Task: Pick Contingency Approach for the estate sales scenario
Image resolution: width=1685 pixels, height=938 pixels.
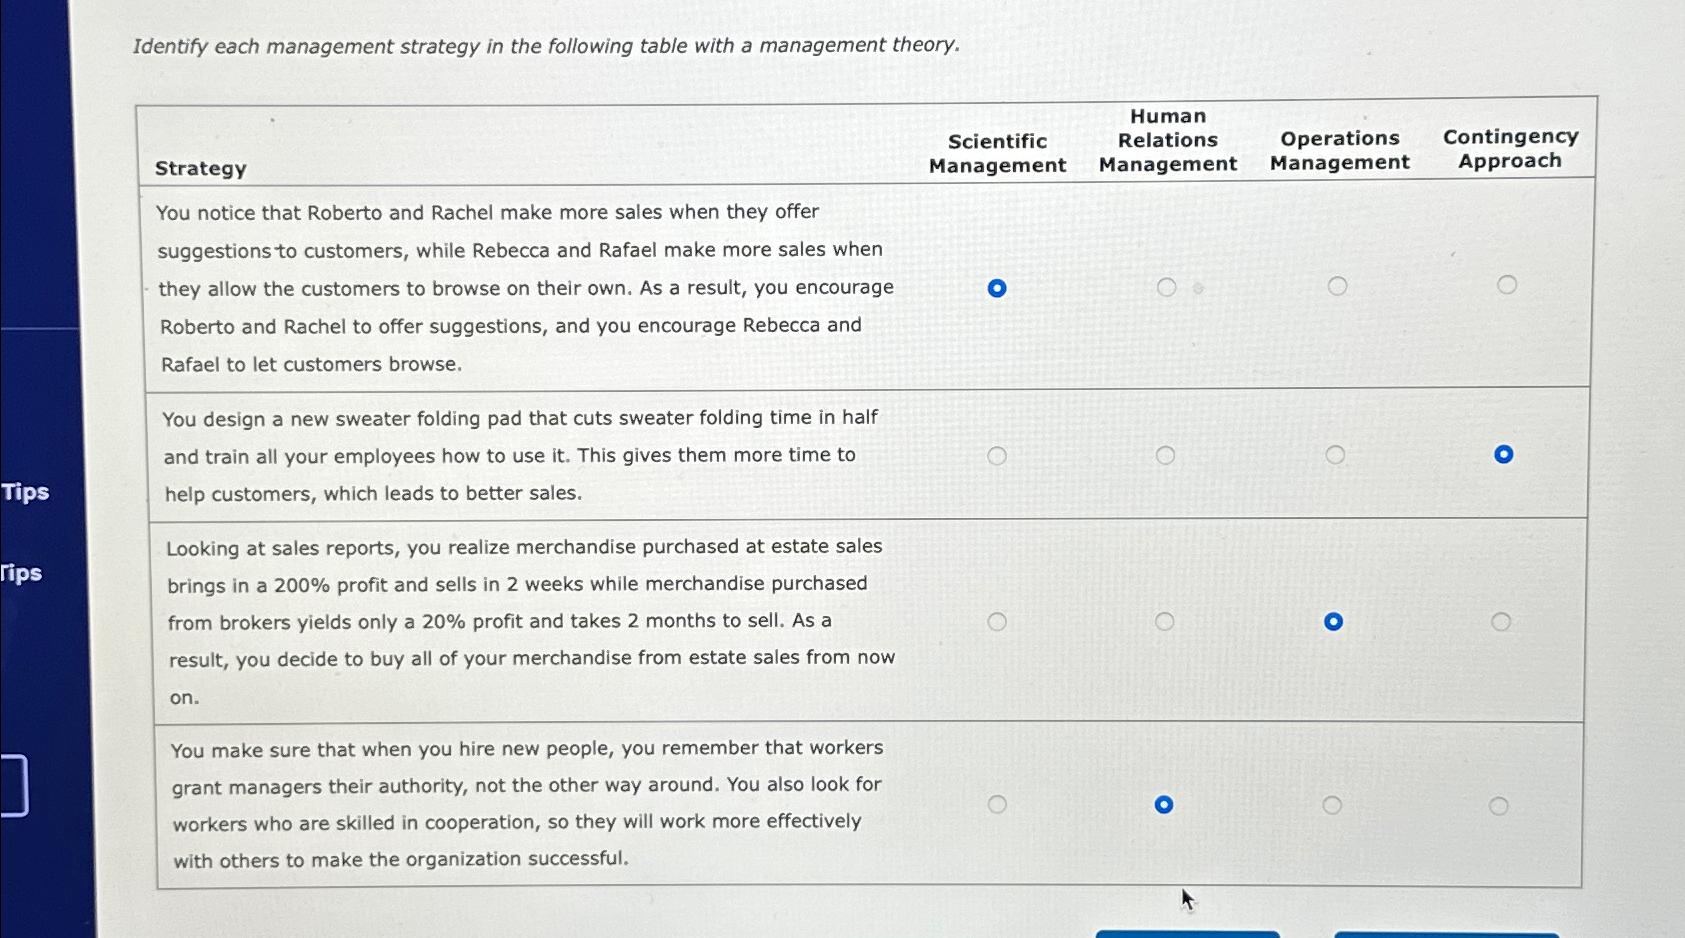Action: click(x=1500, y=621)
